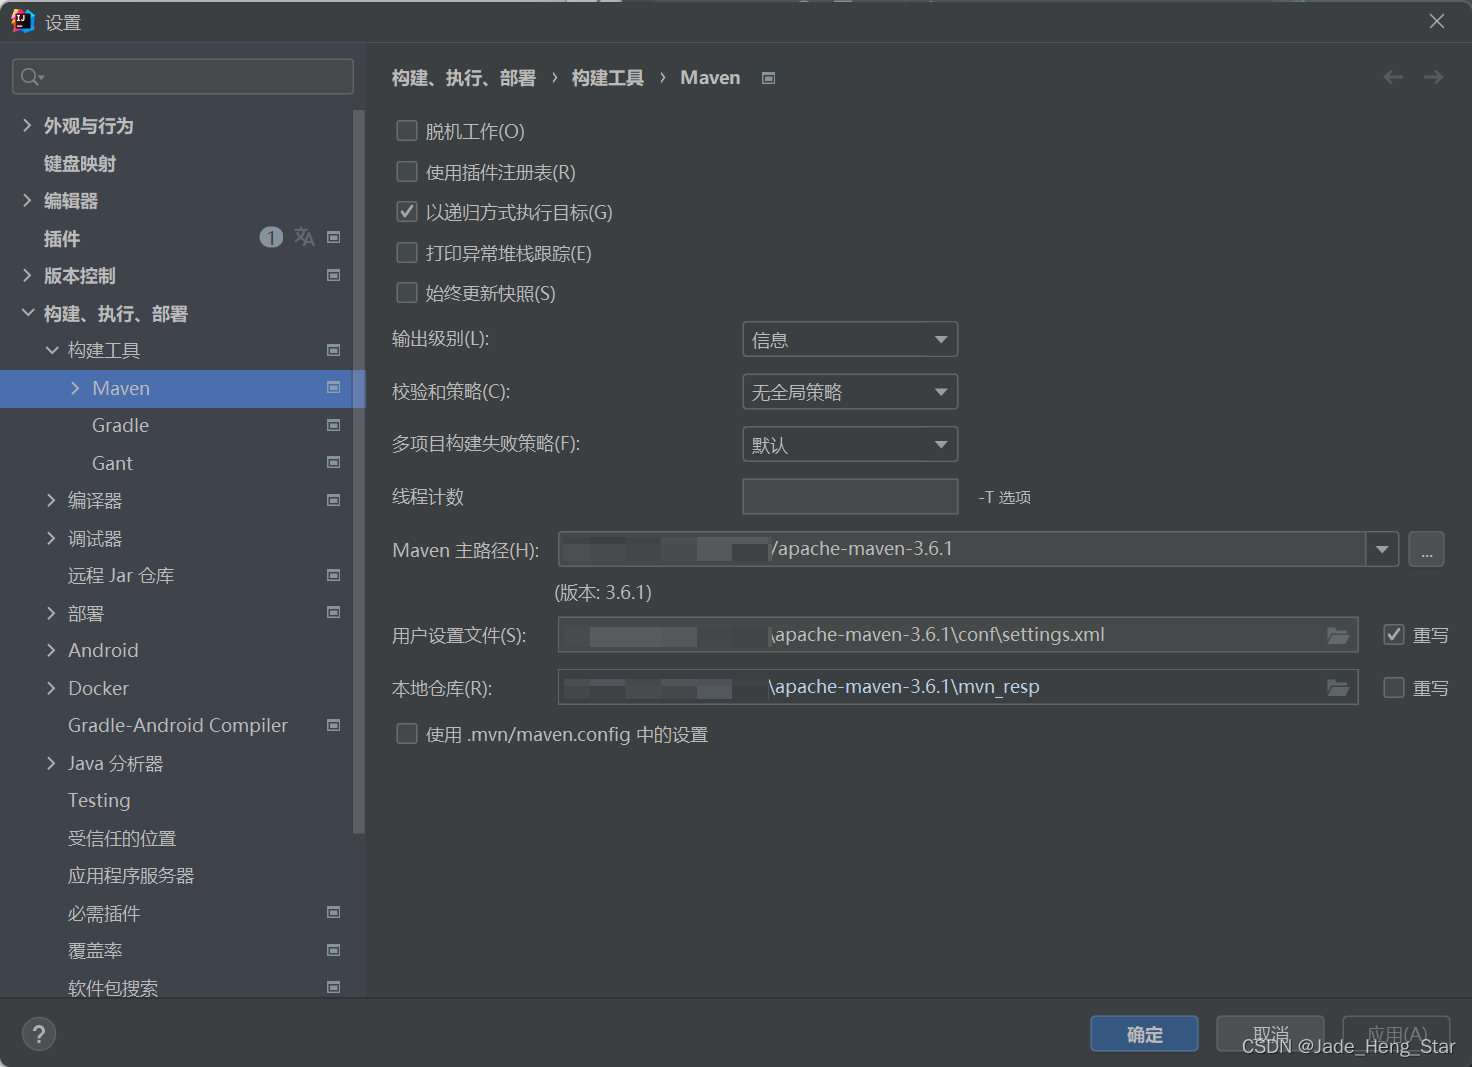Click the project-level icon on 覆盖率 row

pos(334,950)
